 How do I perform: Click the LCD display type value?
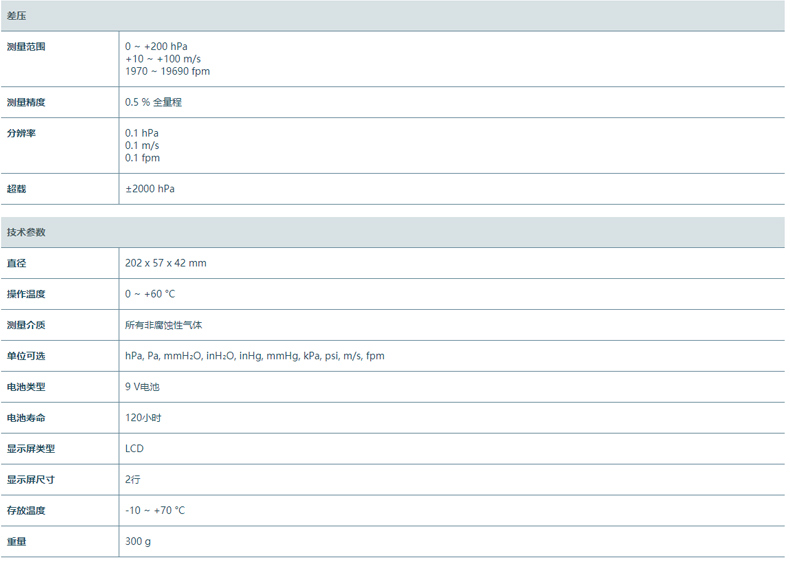click(134, 448)
